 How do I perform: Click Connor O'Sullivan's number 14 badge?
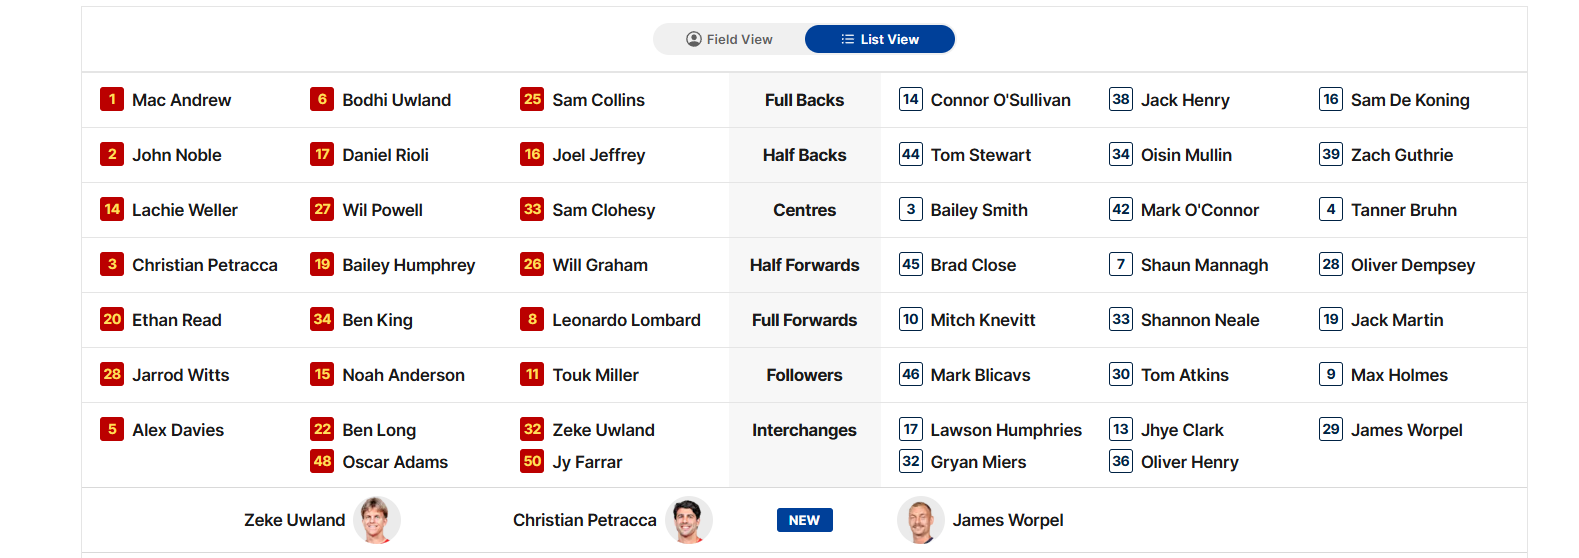[x=910, y=99]
